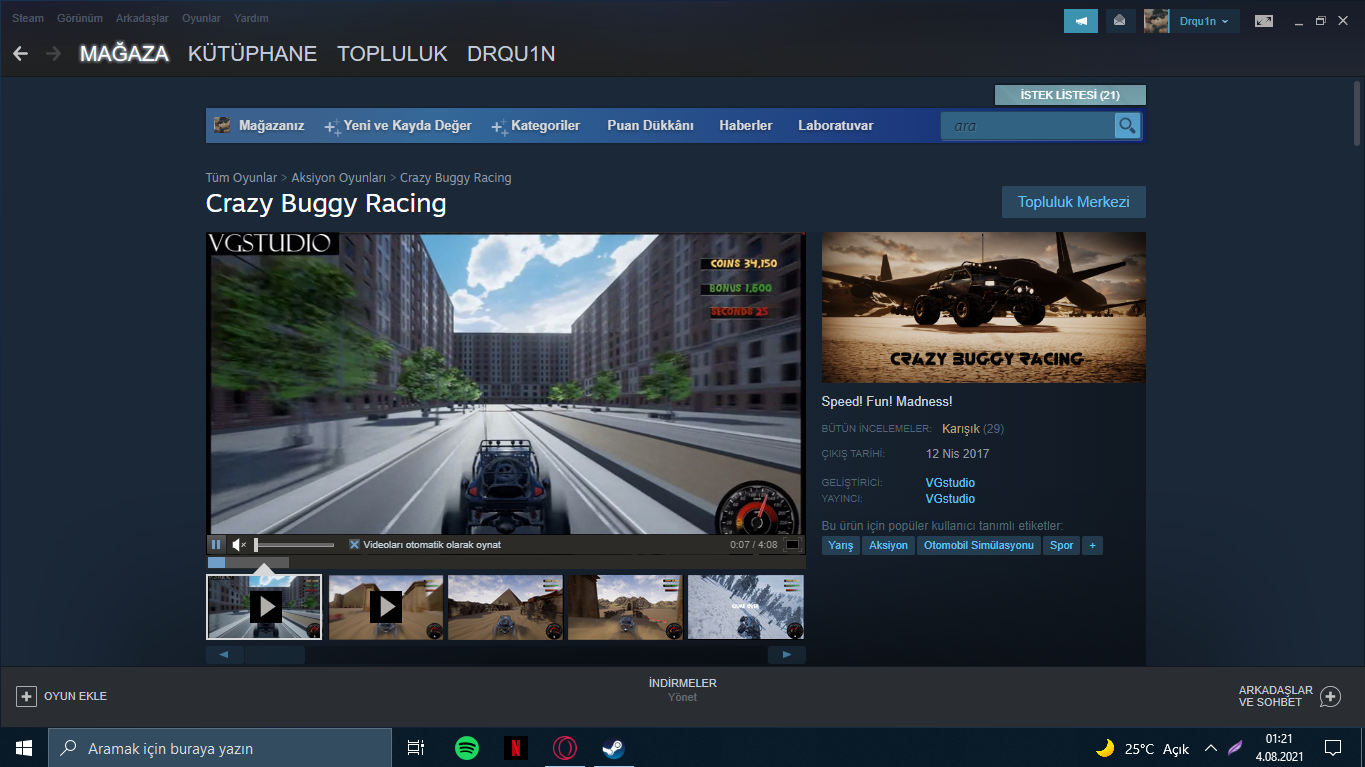The width and height of the screenshot is (1365, 767).
Task: Switch to the KÜTÜPHANE tab
Action: [x=252, y=54]
